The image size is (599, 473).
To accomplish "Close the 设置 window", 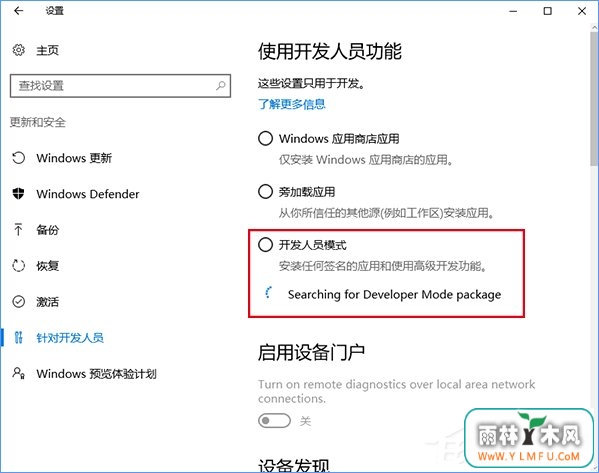I will coord(582,11).
